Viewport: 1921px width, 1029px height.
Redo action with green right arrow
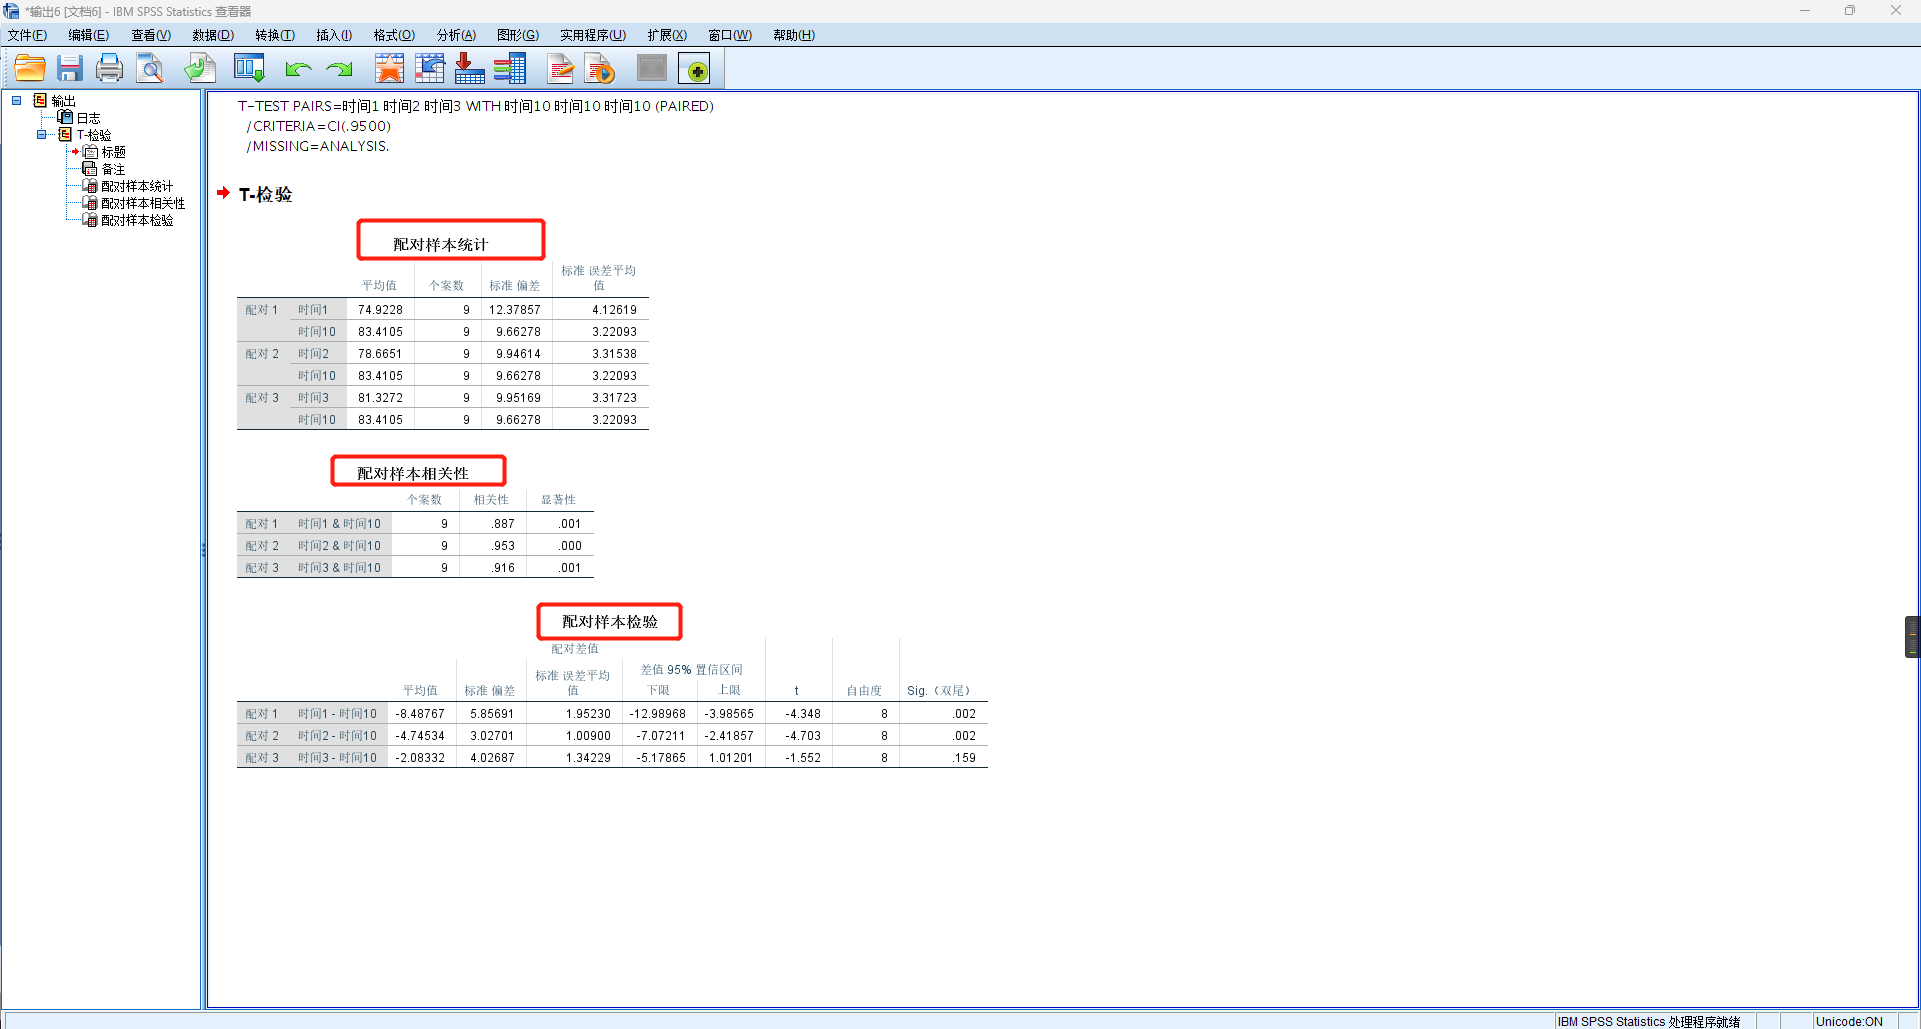[x=340, y=69]
